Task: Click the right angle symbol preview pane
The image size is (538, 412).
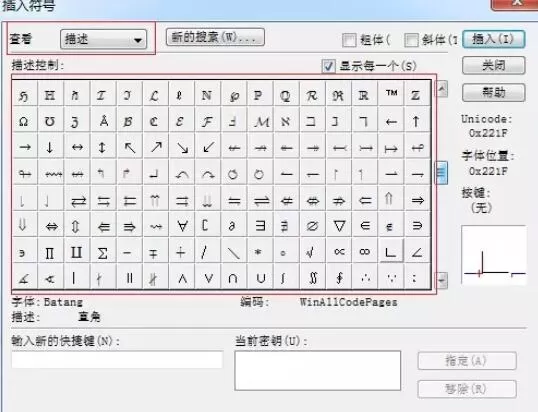Action: coord(494,255)
